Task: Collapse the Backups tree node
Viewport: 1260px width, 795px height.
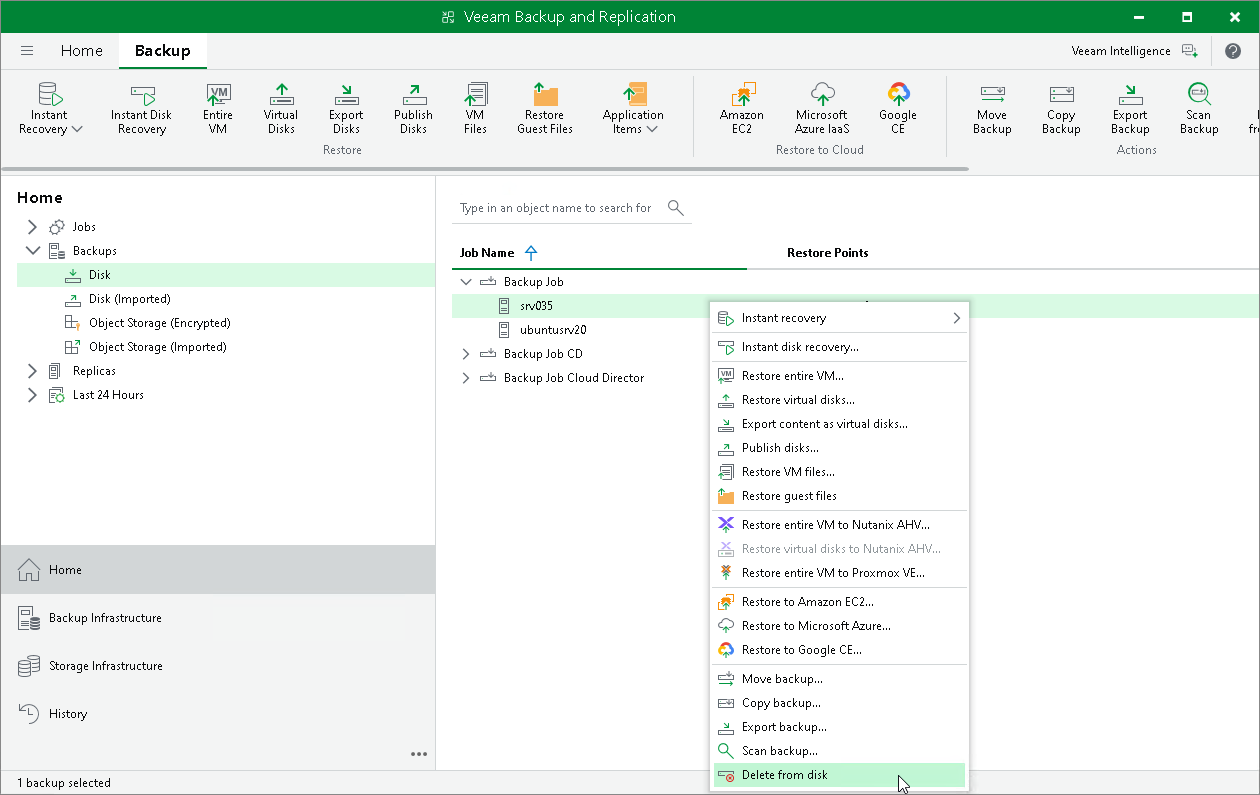Action: (x=32, y=251)
